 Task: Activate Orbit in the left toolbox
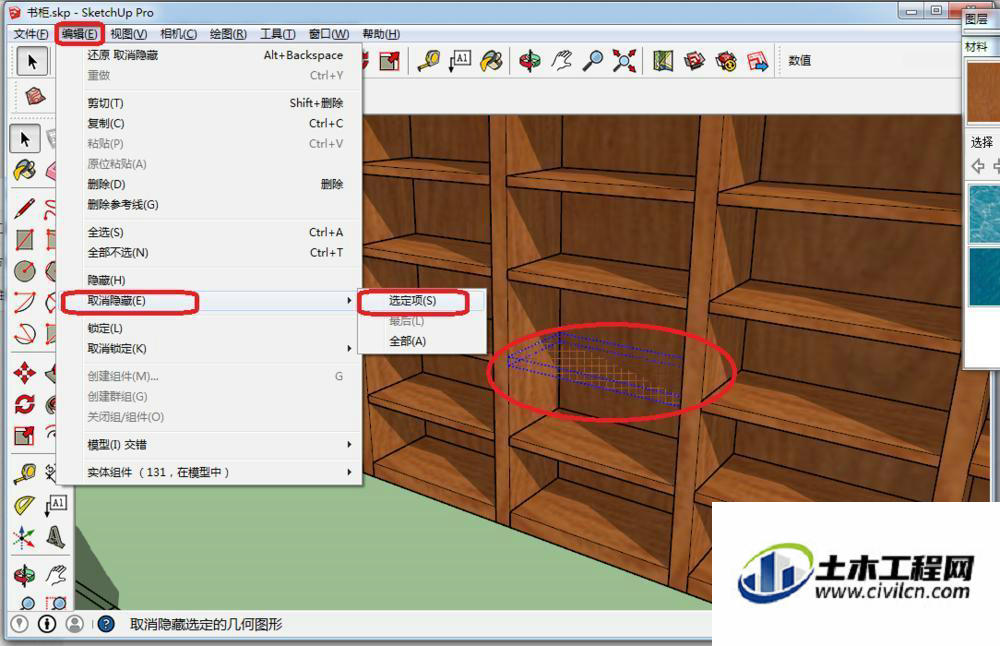pos(25,575)
